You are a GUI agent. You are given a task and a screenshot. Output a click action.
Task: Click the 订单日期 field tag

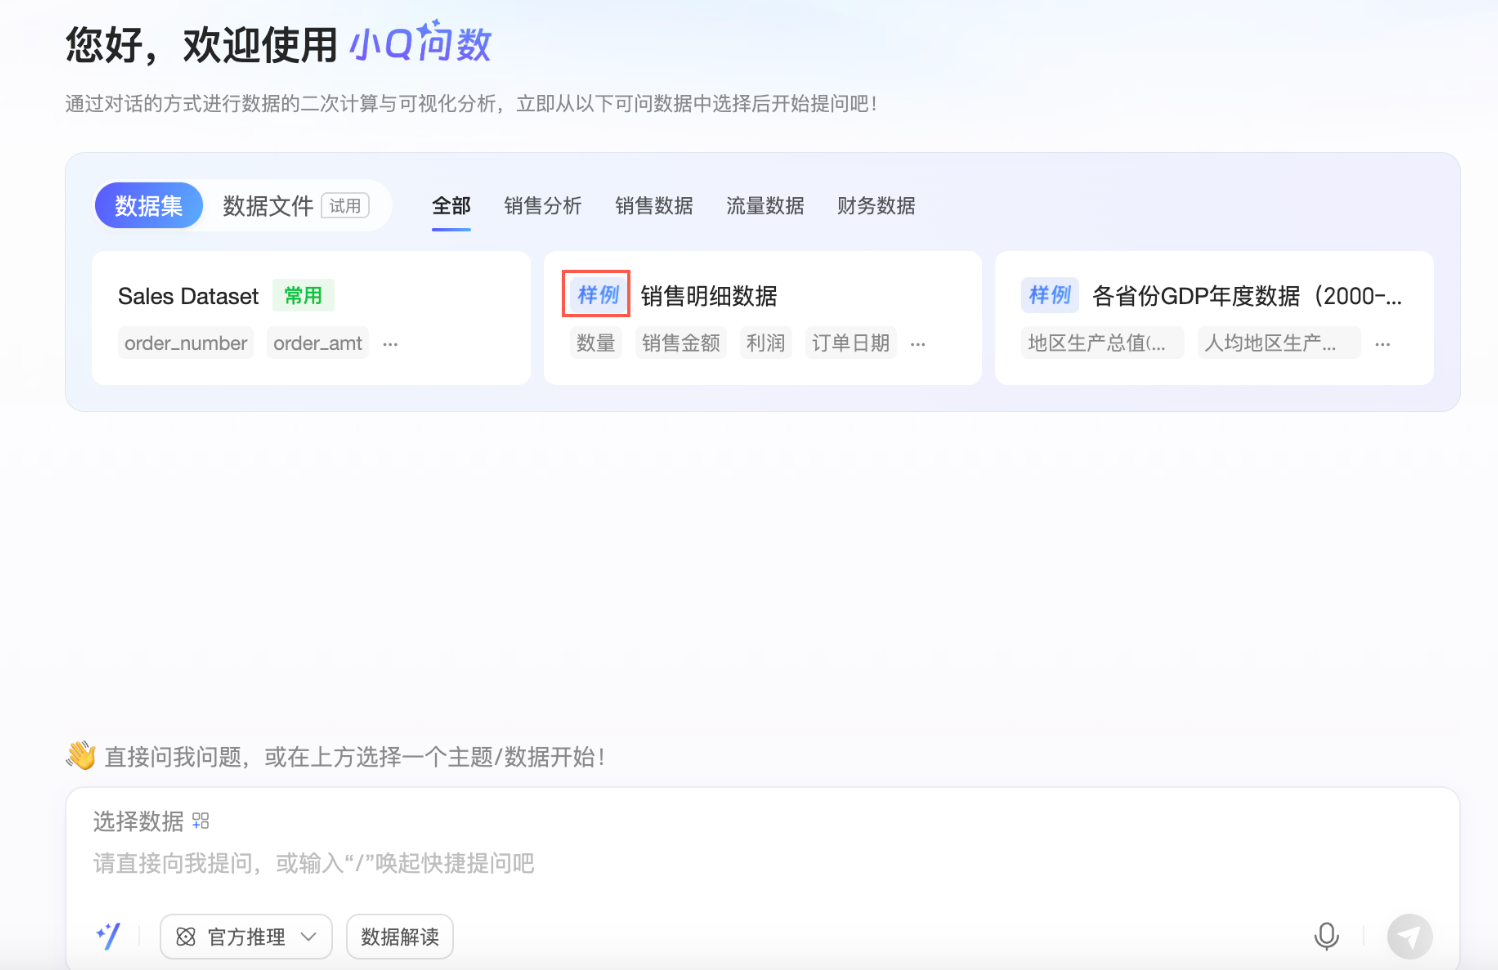coord(851,343)
